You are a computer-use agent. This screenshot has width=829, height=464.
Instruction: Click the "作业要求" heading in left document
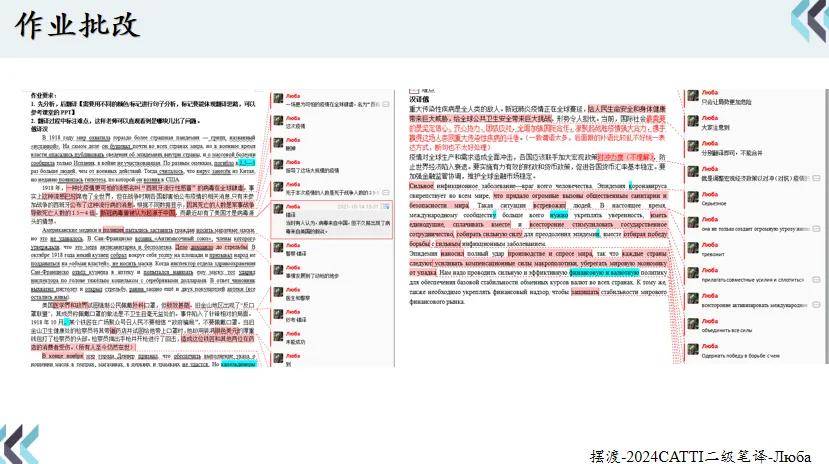click(43, 95)
